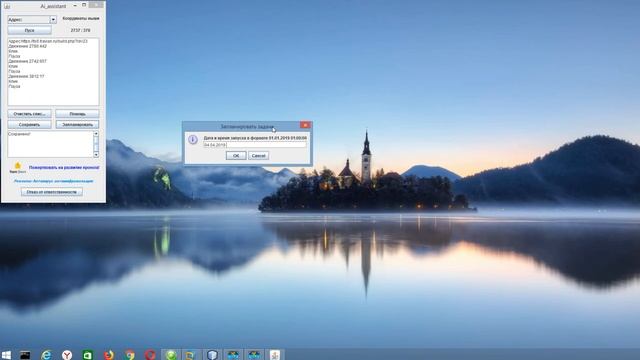Click the Сохранить button
This screenshot has height=360, width=640.
[29, 124]
